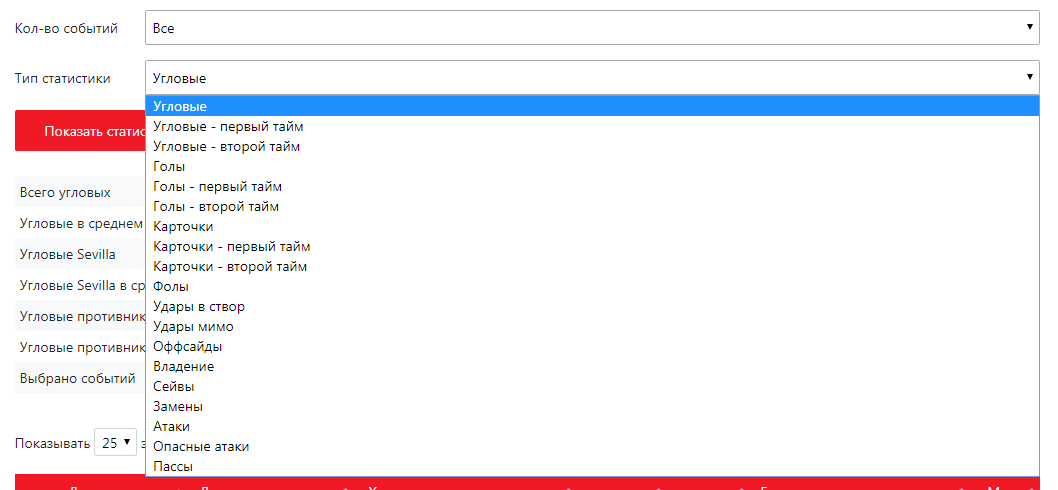Viewport: 1058px width, 490px height.
Task: Choose Владение from the list
Action: (x=183, y=367)
